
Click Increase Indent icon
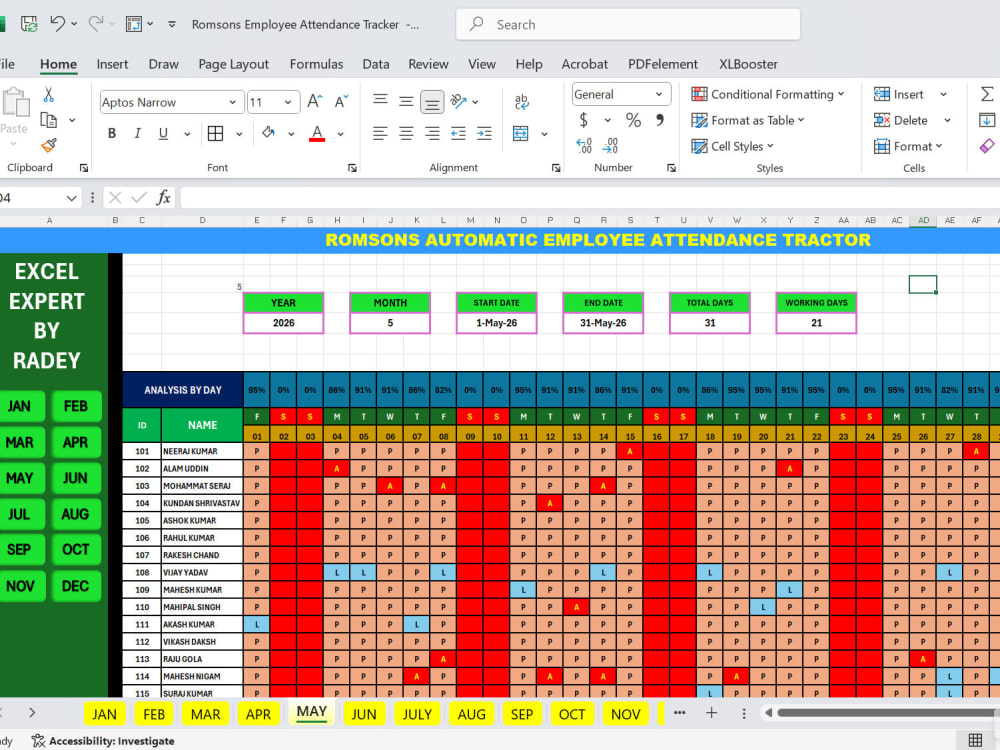(x=485, y=133)
